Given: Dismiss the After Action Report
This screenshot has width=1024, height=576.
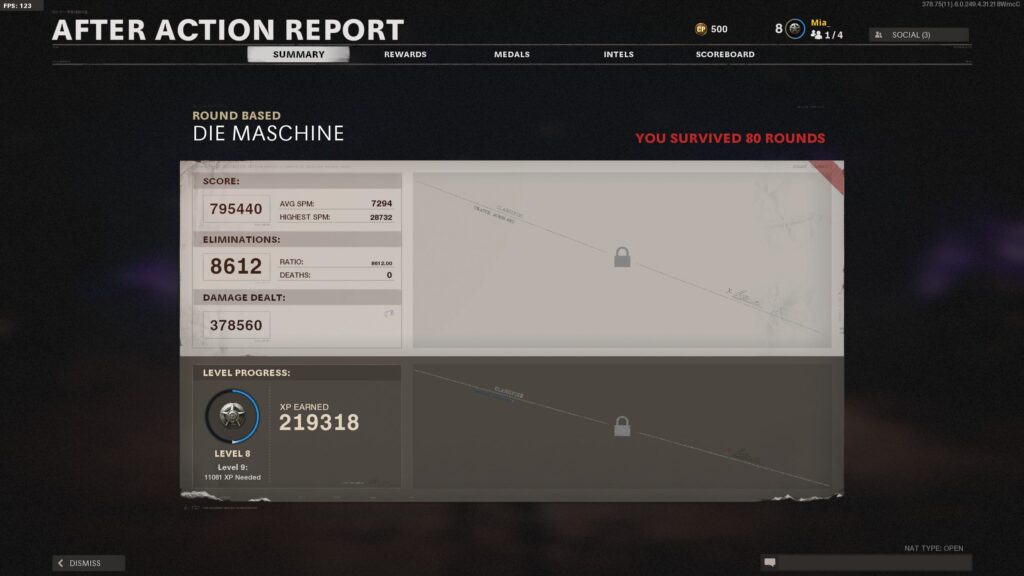Looking at the screenshot, I should (88, 563).
